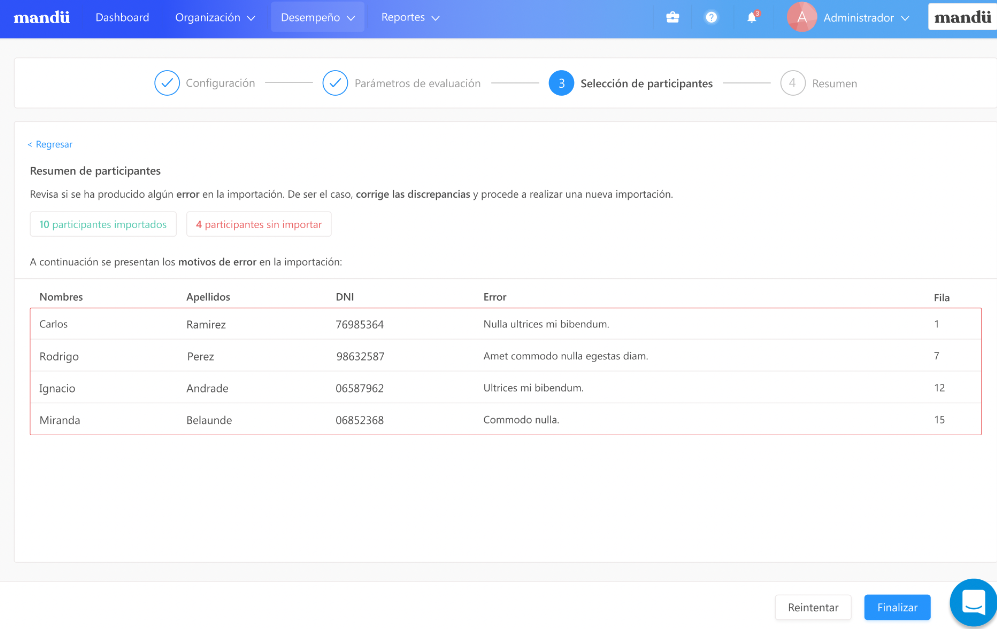Click 10 participantes importados badge

pyautogui.click(x=103, y=225)
